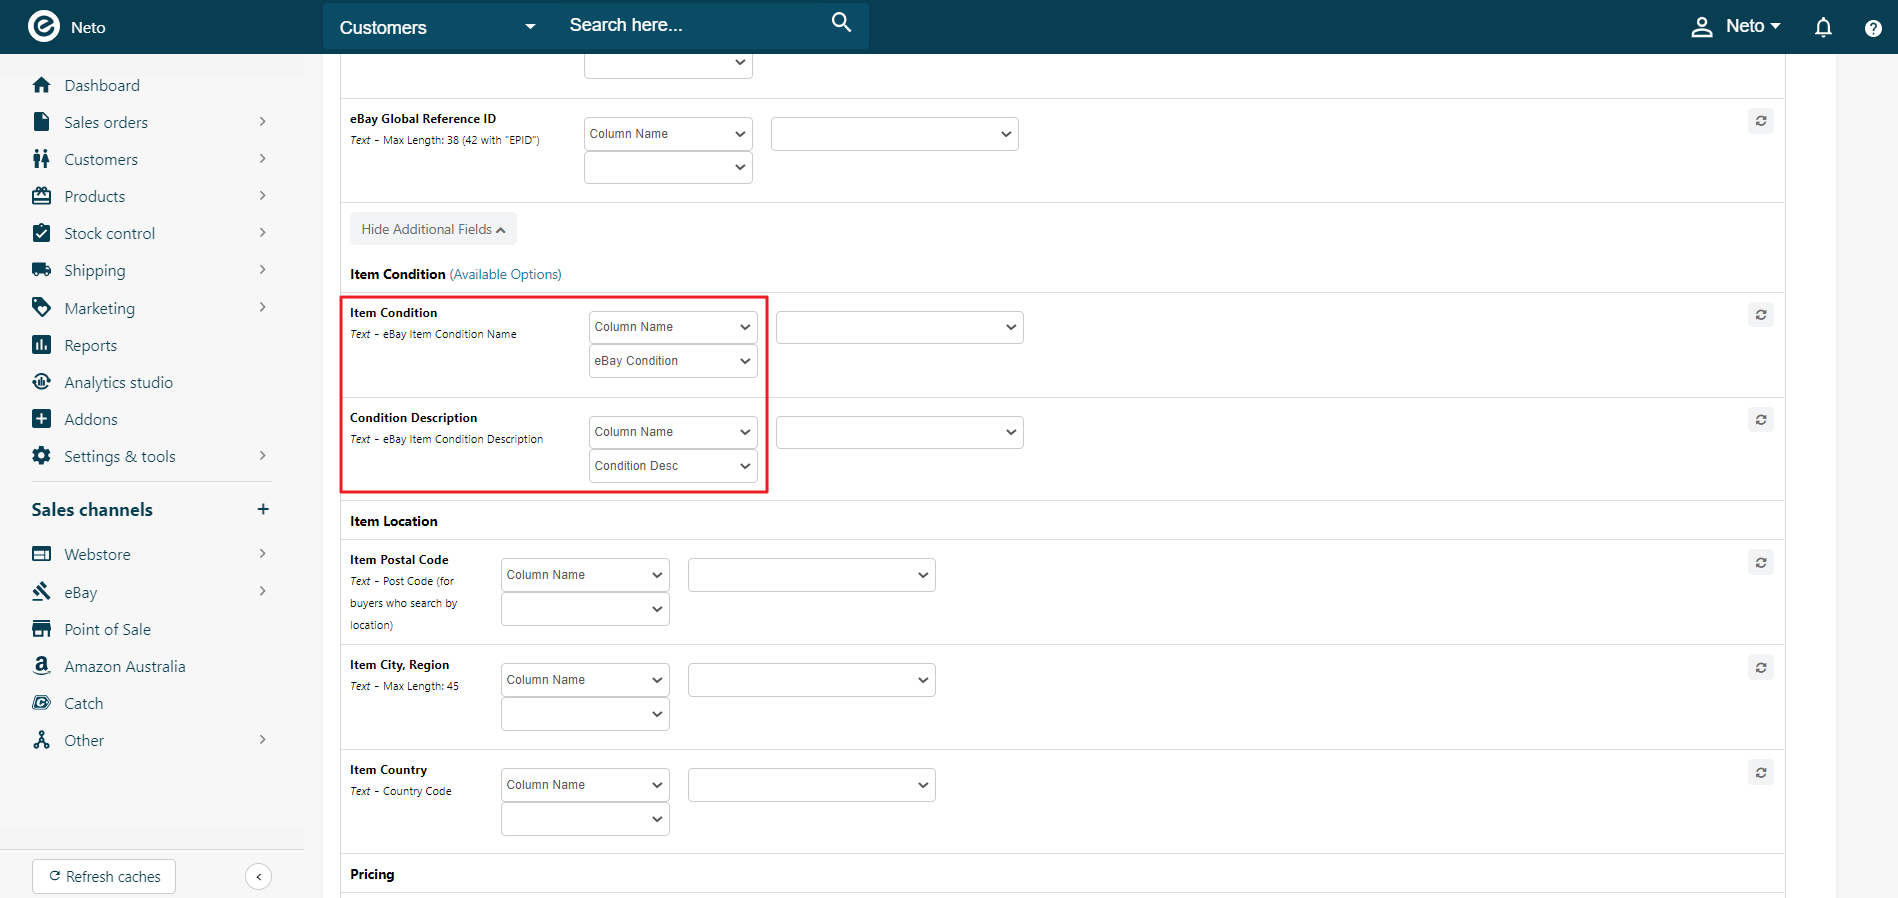Click the Refresh caches button

[104, 877]
